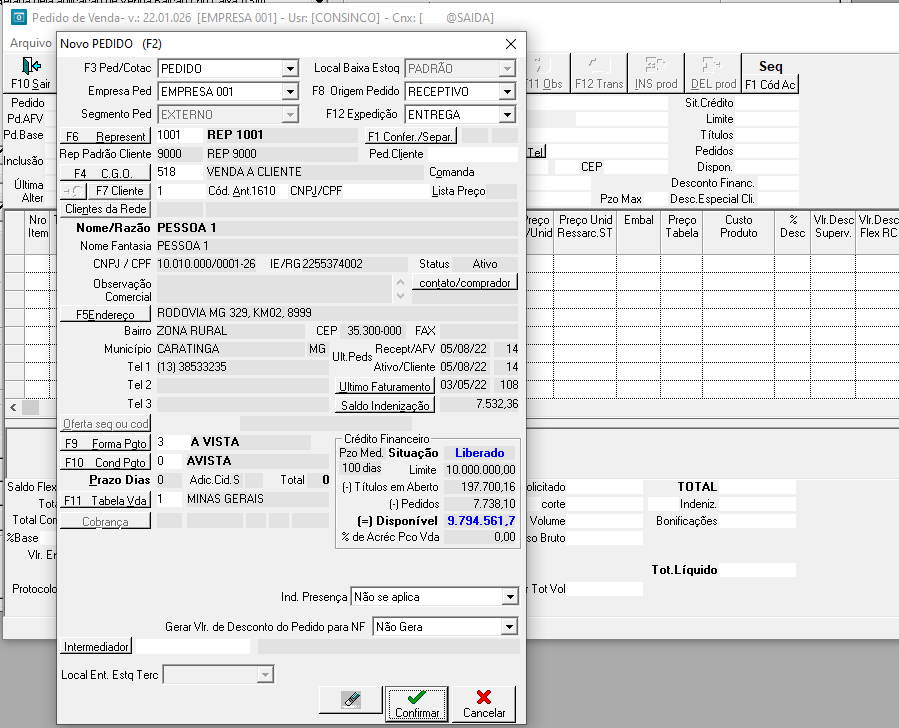The image size is (899, 728).
Task: Click the F11 Tabela Vda button
Action: click(x=105, y=500)
